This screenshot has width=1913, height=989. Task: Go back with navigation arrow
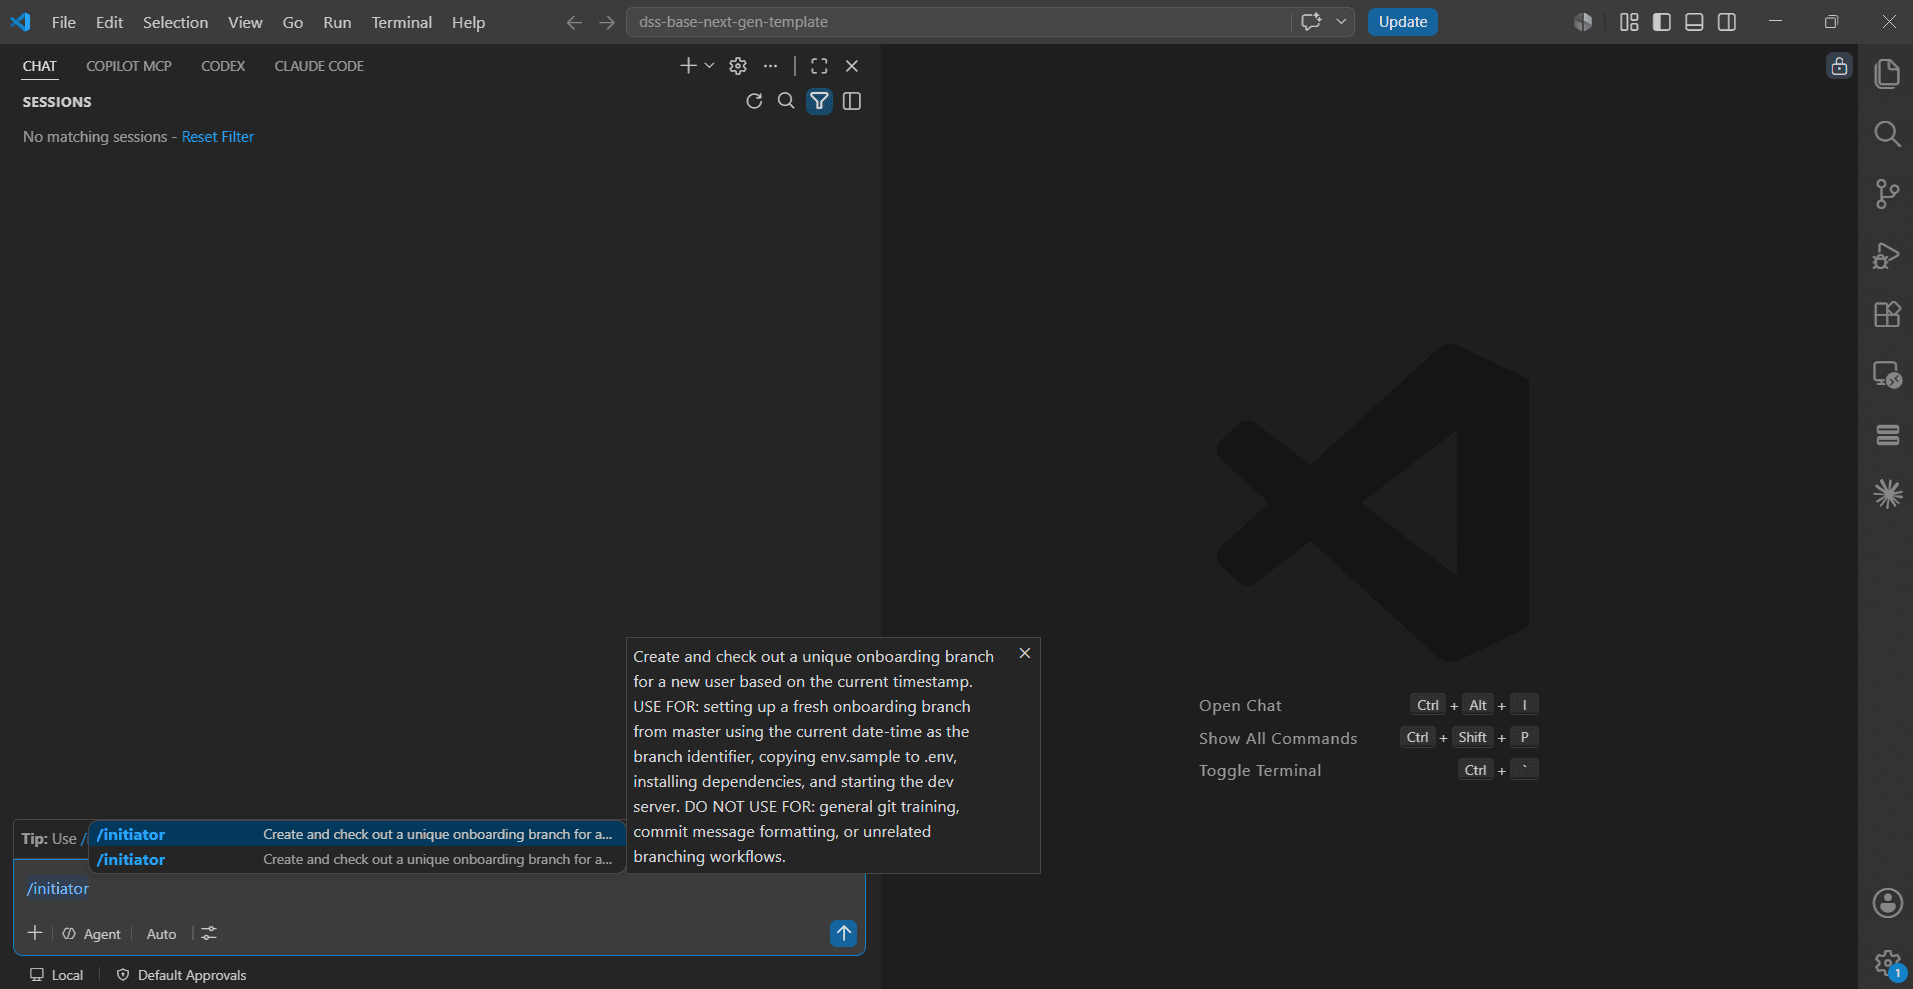coord(574,22)
